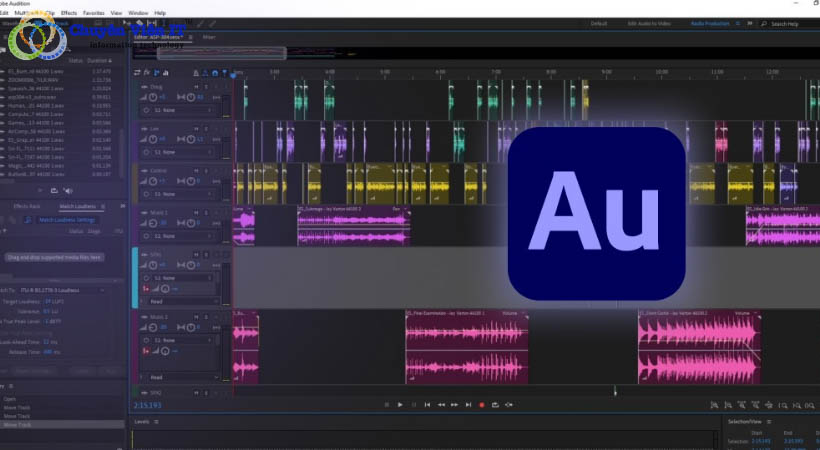Toggle Loop Playback in transport bar
Image resolution: width=820 pixels, height=450 pixels.
coord(495,404)
